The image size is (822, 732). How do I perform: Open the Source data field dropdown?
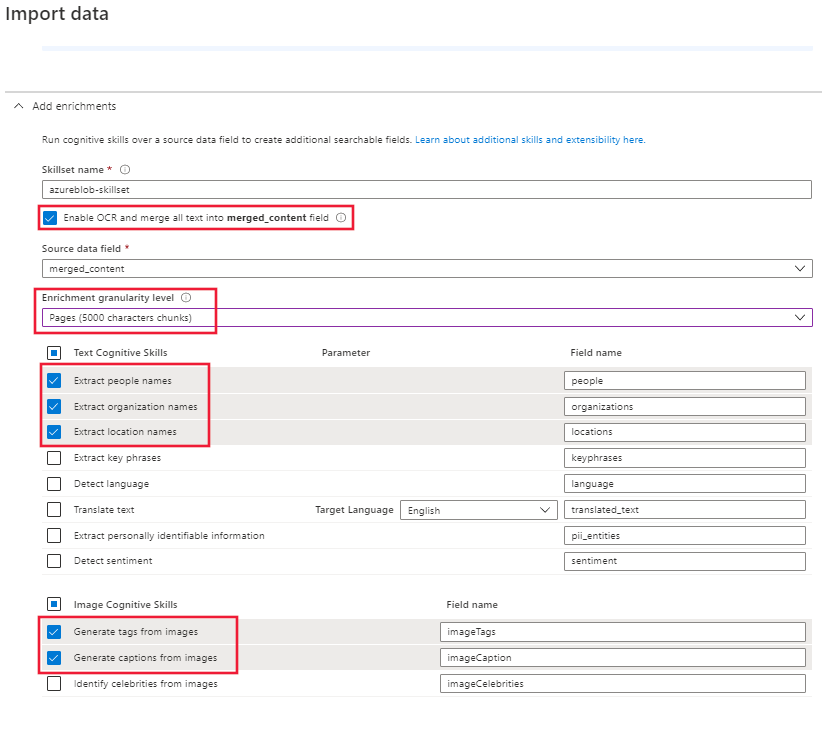426,268
